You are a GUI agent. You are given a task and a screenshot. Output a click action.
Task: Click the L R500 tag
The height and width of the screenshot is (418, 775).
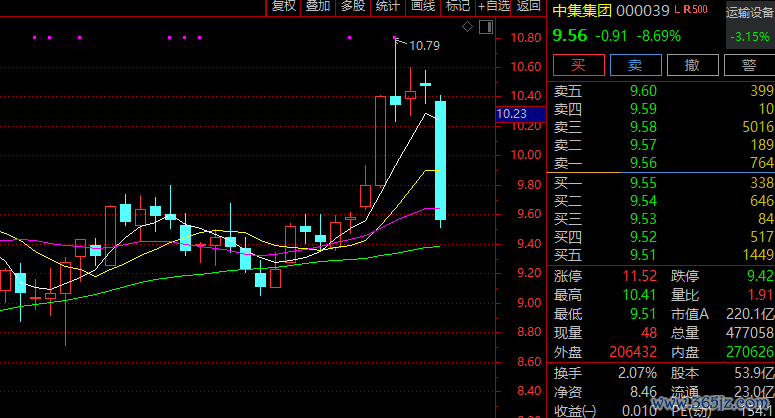tap(691, 9)
